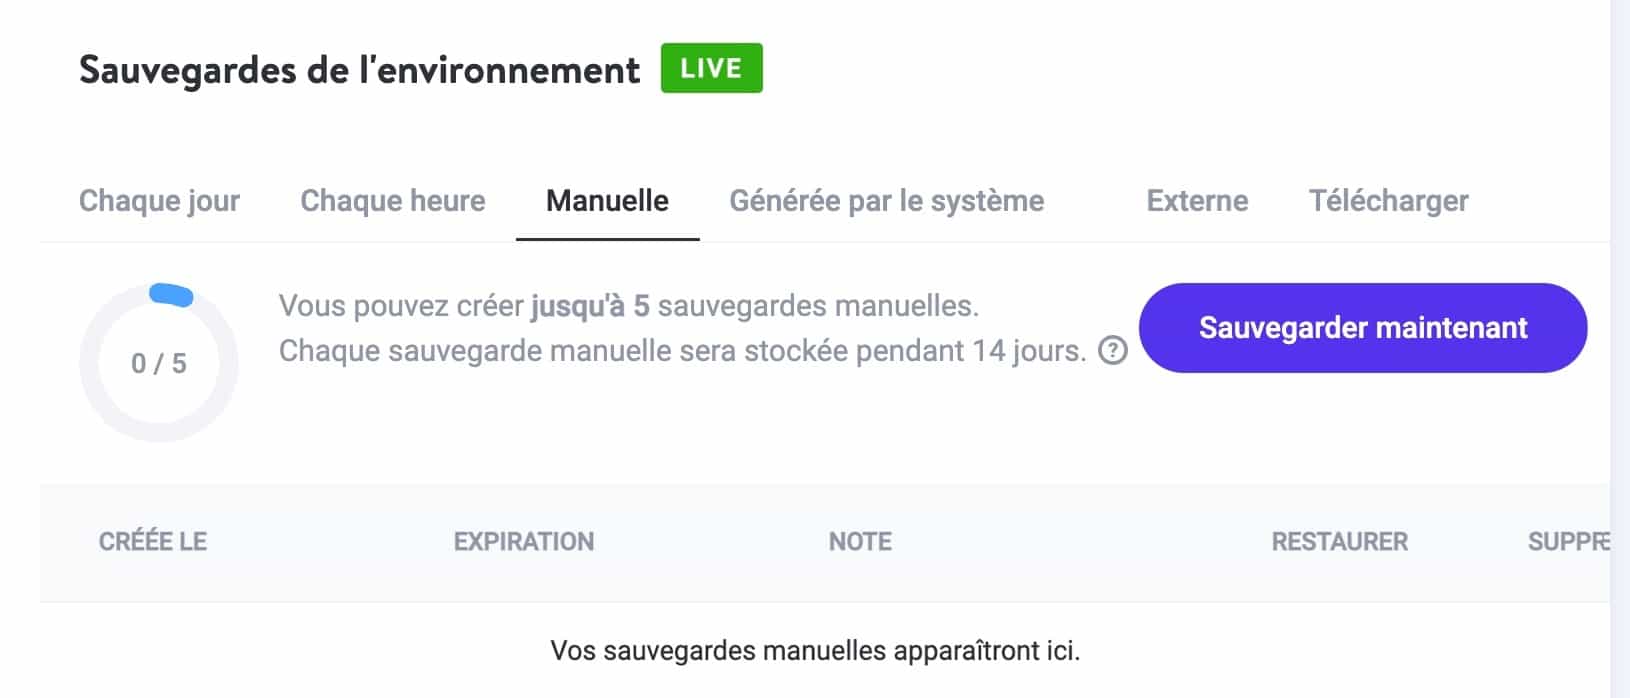Viewport: 1630px width, 698px height.
Task: Switch to the Générée par le système tab
Action: point(888,201)
